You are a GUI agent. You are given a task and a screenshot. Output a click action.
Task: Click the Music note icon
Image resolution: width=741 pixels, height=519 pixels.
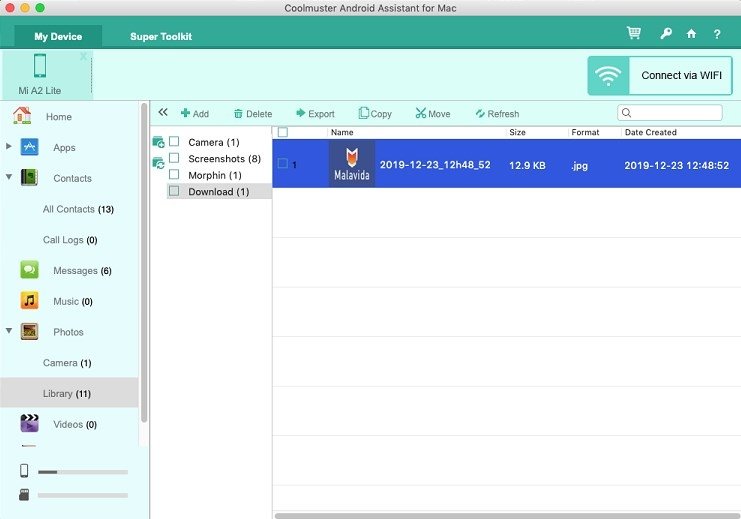tap(29, 301)
